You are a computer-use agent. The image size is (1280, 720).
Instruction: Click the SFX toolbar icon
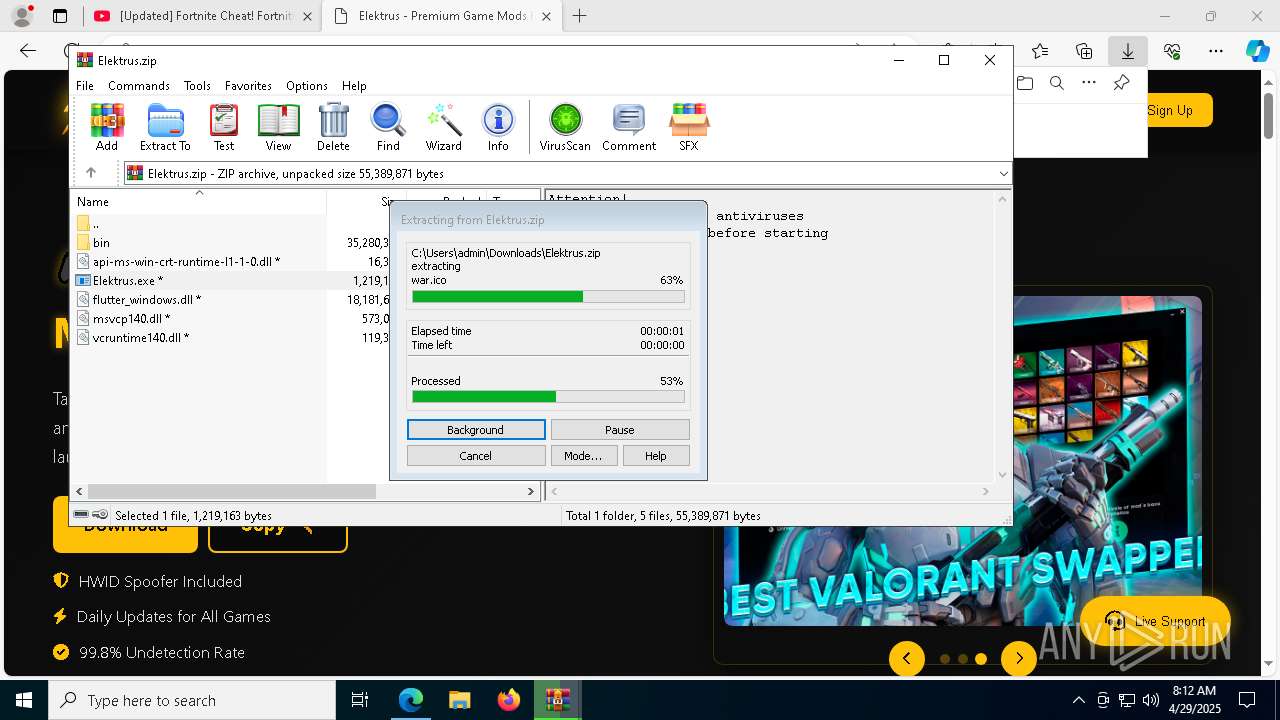(689, 127)
